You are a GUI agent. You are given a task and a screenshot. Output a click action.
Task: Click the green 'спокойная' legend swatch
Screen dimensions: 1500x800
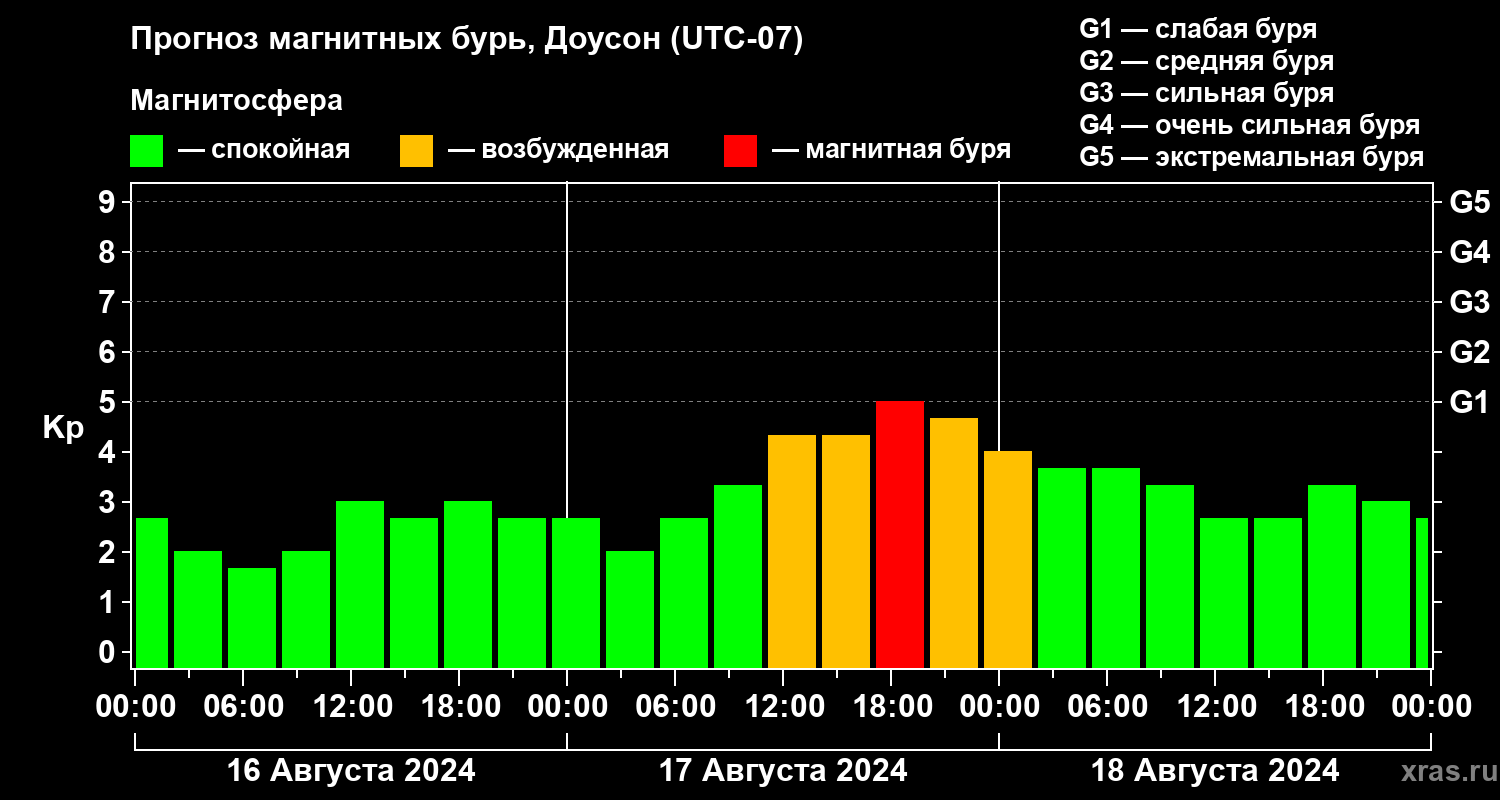146,151
